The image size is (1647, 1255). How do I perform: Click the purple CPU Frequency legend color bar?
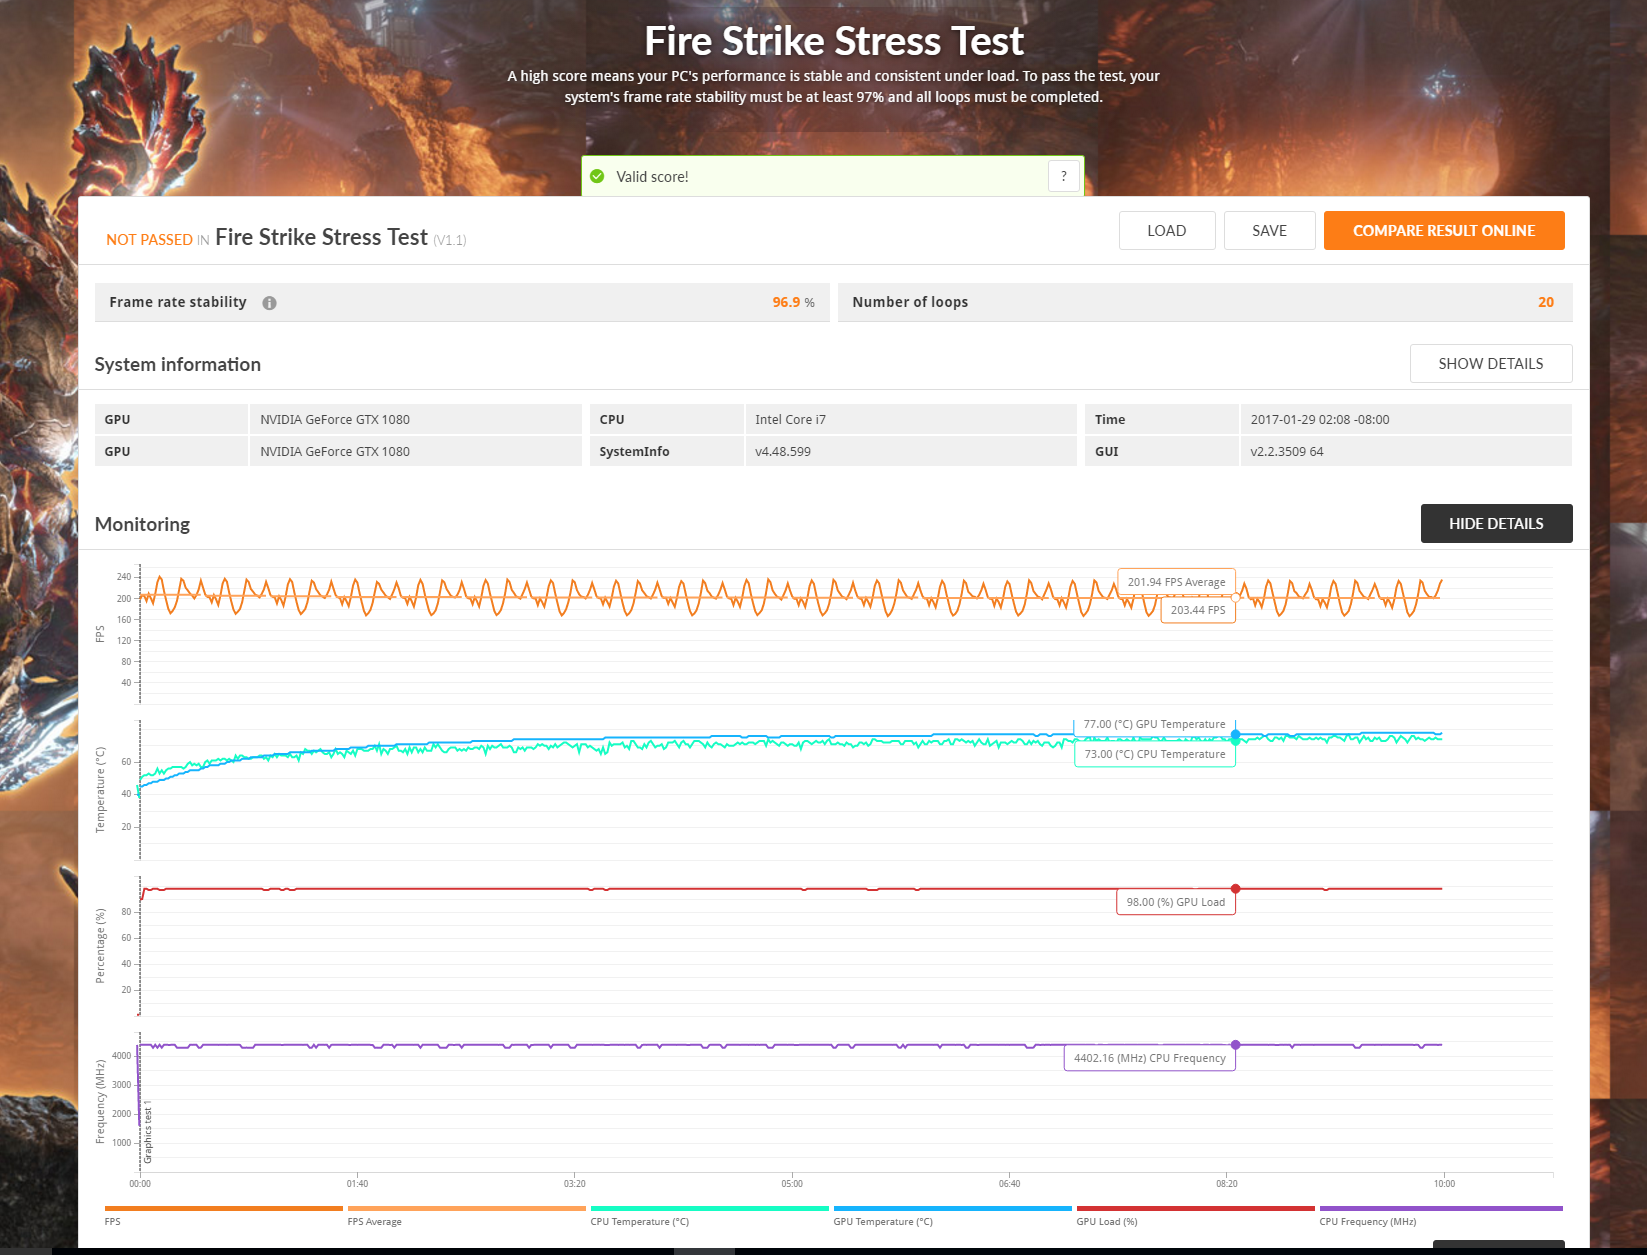pos(1440,1208)
